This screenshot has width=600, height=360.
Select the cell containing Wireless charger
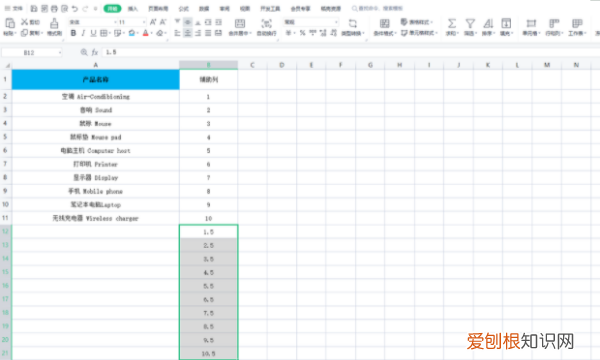click(x=96, y=218)
